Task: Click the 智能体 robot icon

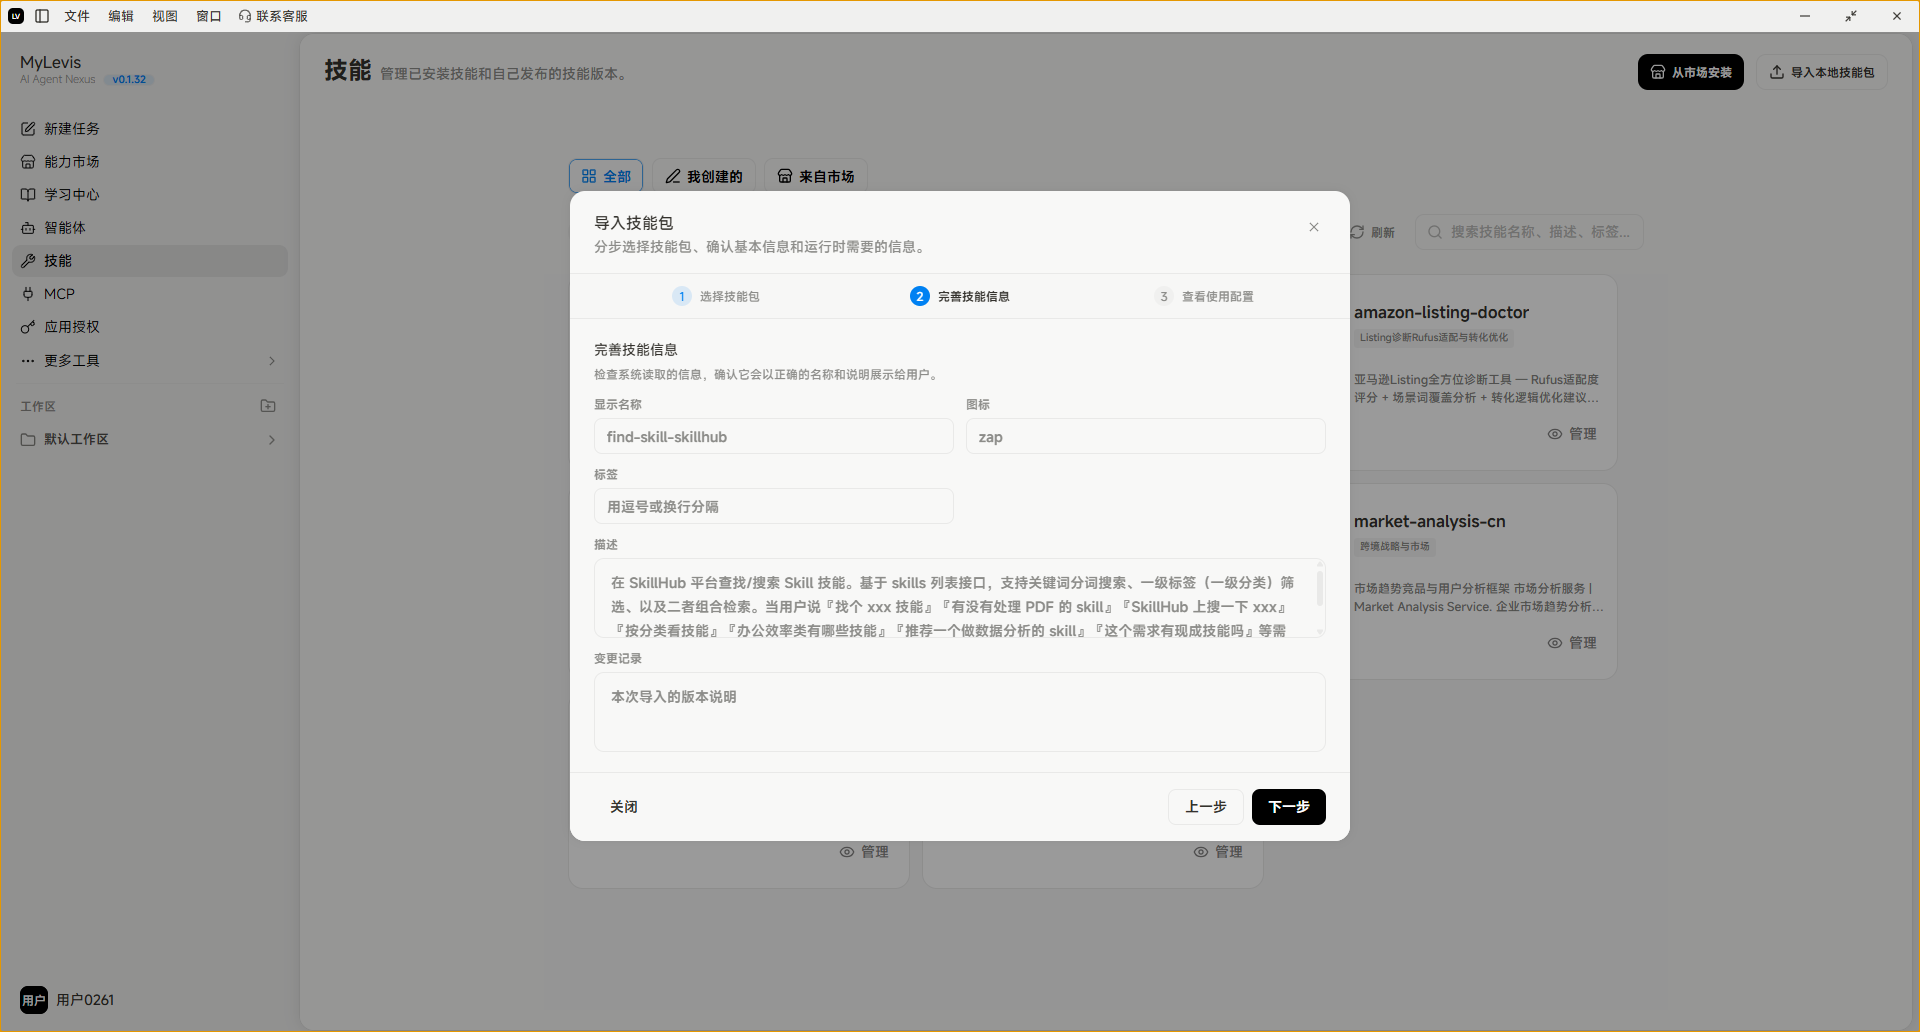Action: pos(28,228)
